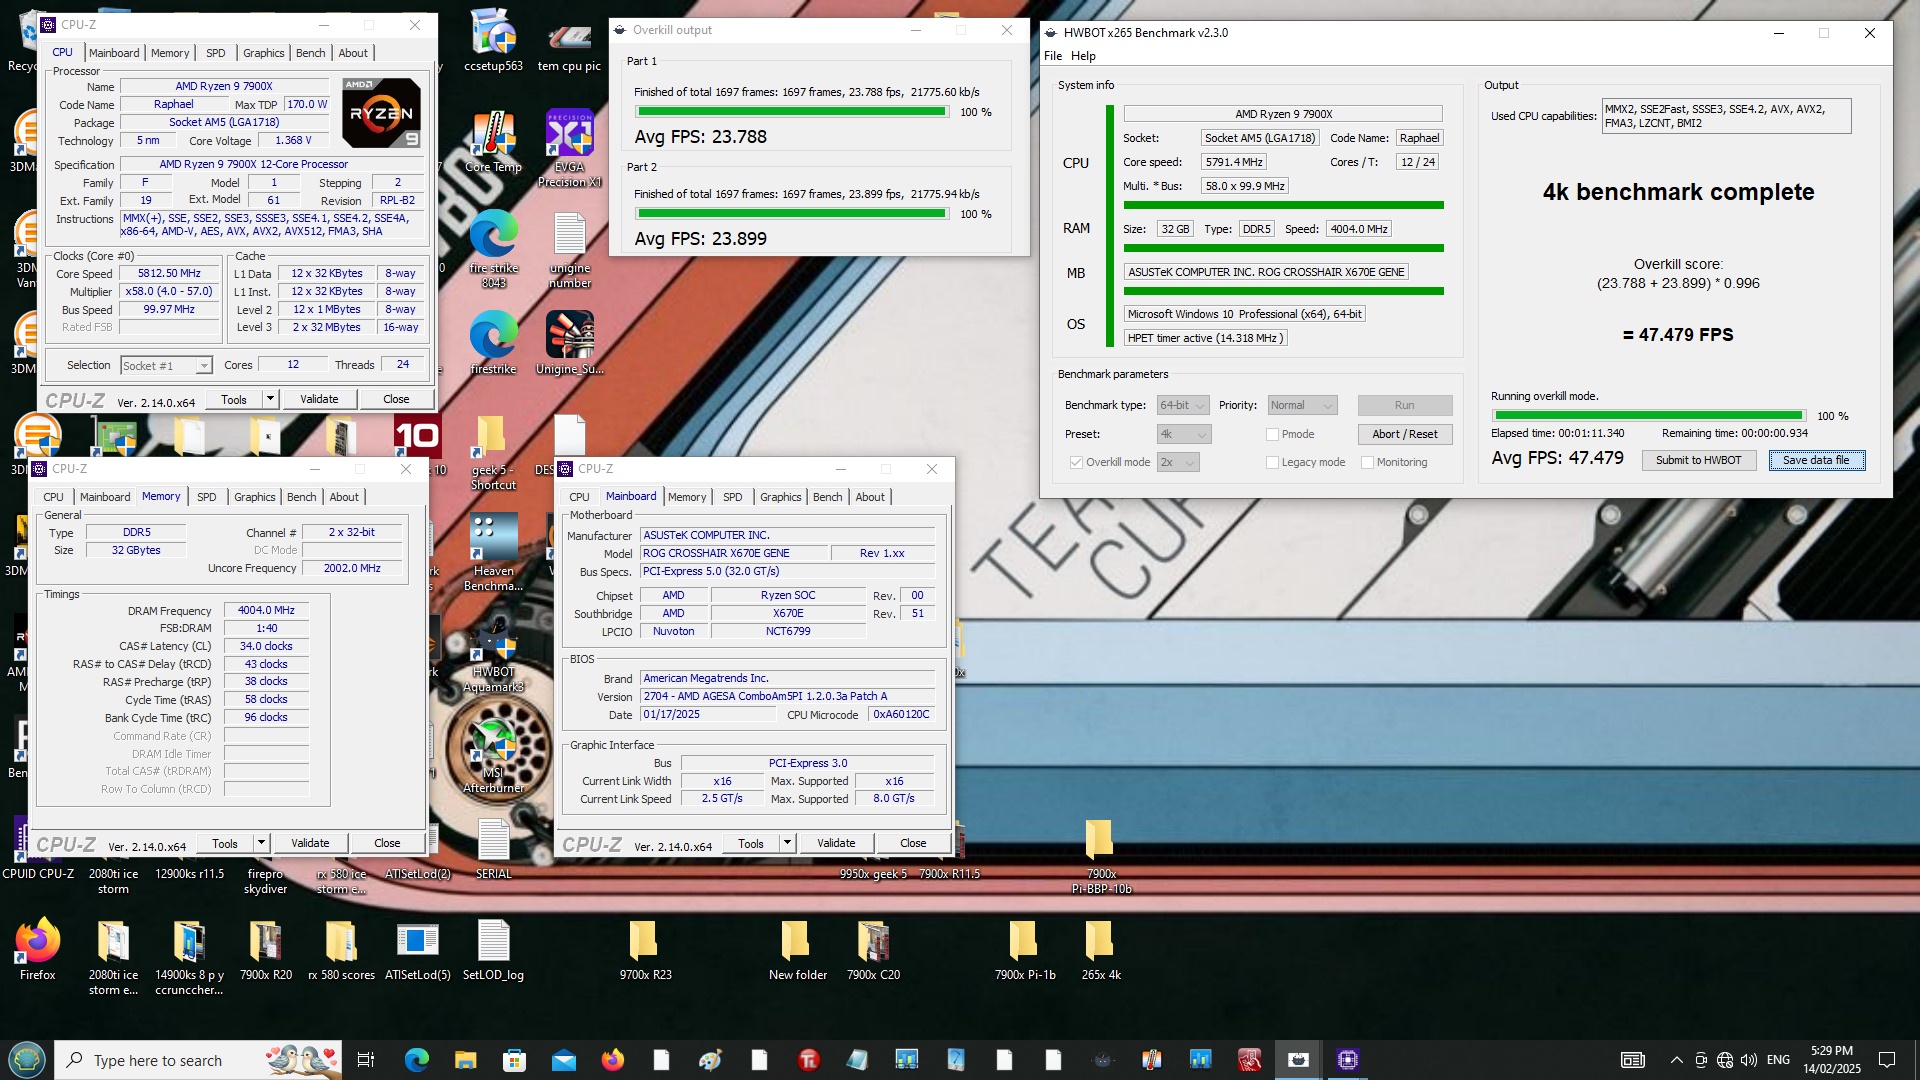The width and height of the screenshot is (1920, 1080).
Task: Click Save data file button
Action: tap(1816, 460)
